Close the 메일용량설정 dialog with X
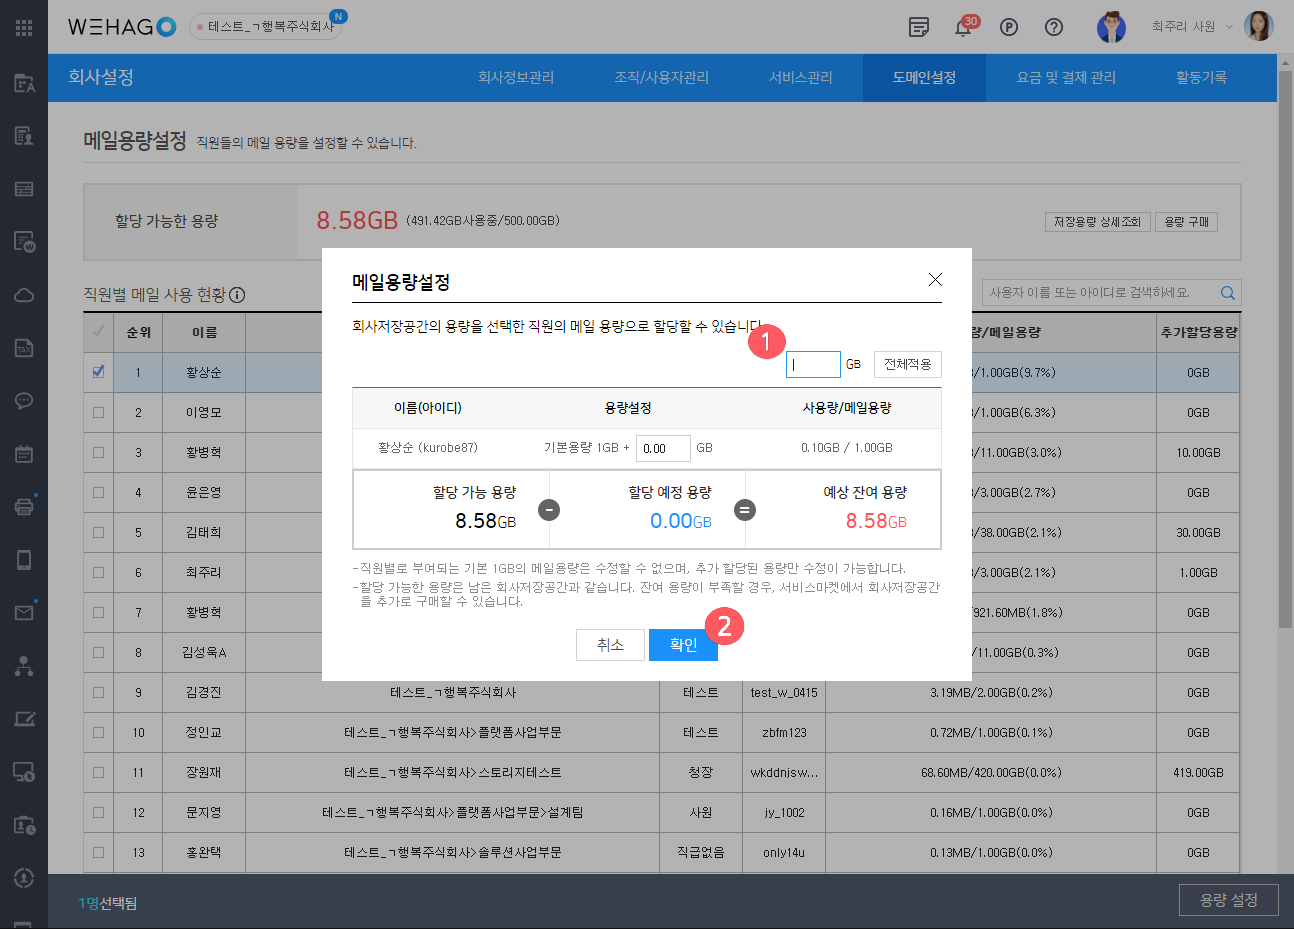The image size is (1294, 929). [935, 280]
